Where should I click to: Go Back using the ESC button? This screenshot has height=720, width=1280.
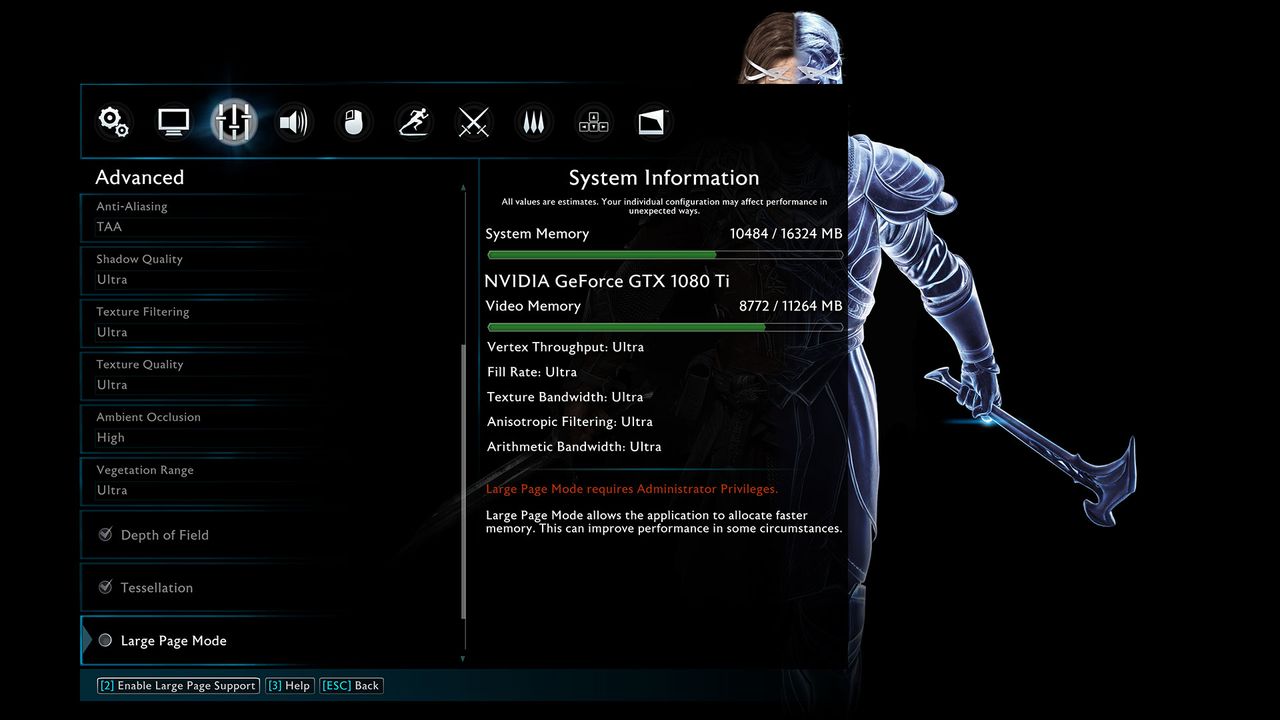(x=351, y=686)
